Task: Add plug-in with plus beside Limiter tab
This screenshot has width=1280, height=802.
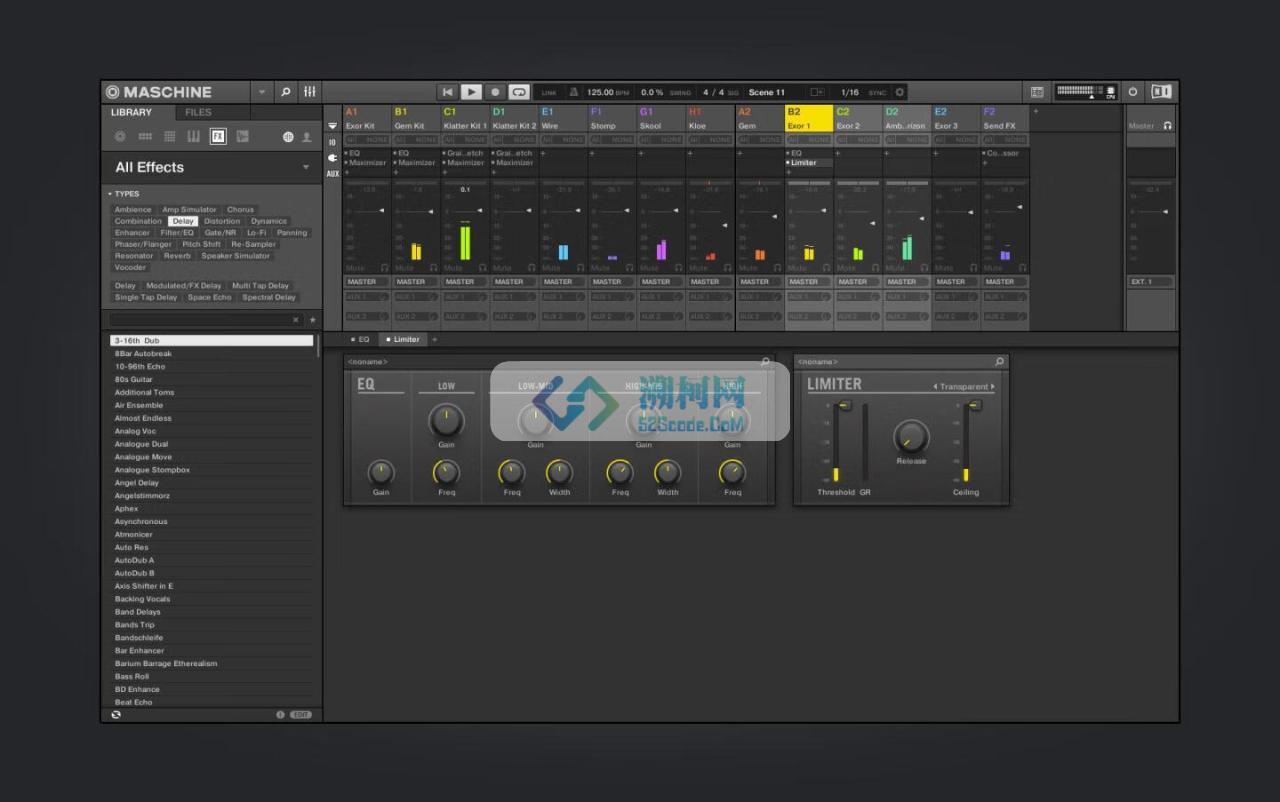Action: pyautogui.click(x=435, y=340)
